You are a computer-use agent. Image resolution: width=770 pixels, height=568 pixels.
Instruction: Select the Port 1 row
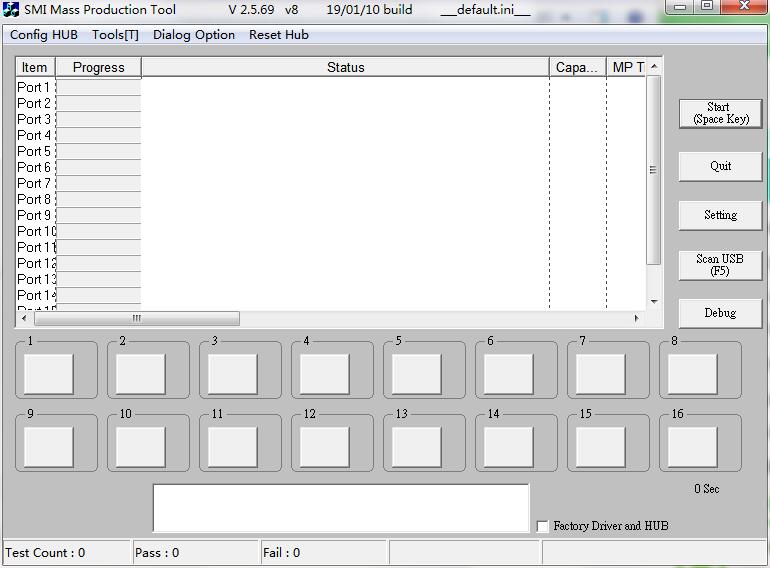coord(331,87)
